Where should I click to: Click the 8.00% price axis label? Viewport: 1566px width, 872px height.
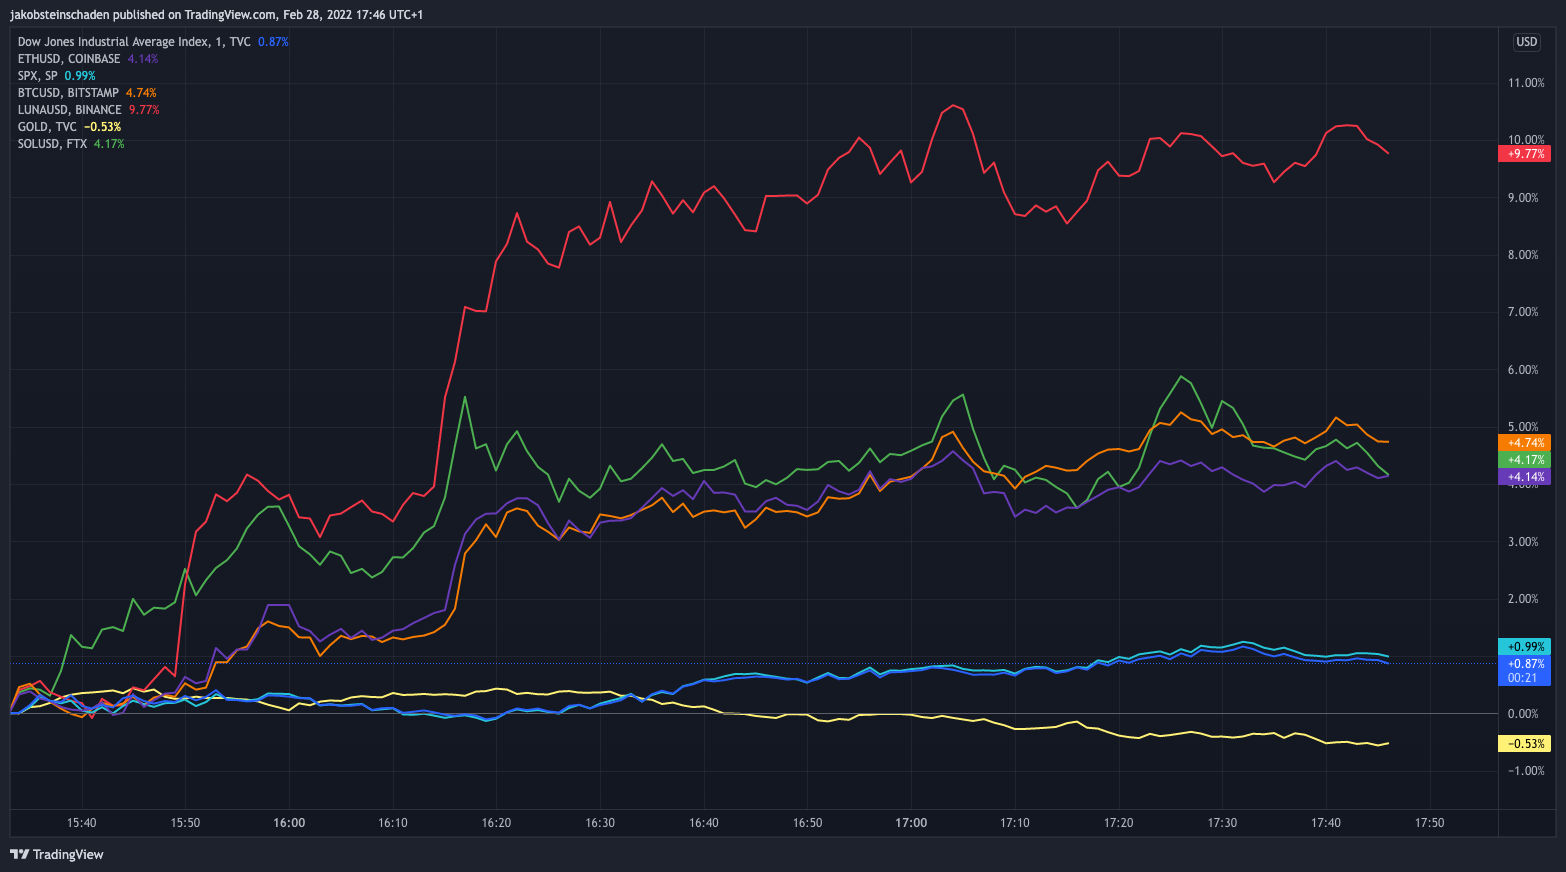pyautogui.click(x=1523, y=255)
